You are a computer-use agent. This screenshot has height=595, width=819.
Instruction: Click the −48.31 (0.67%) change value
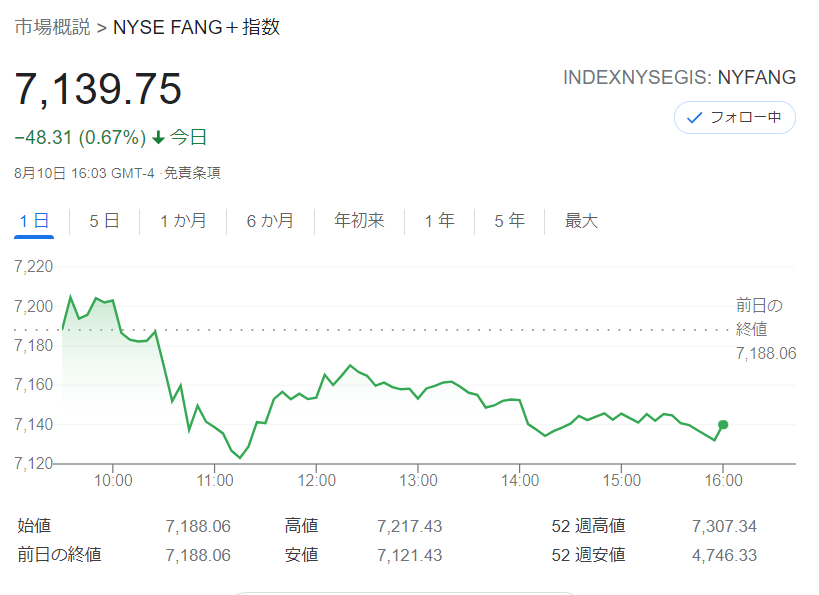(x=80, y=137)
